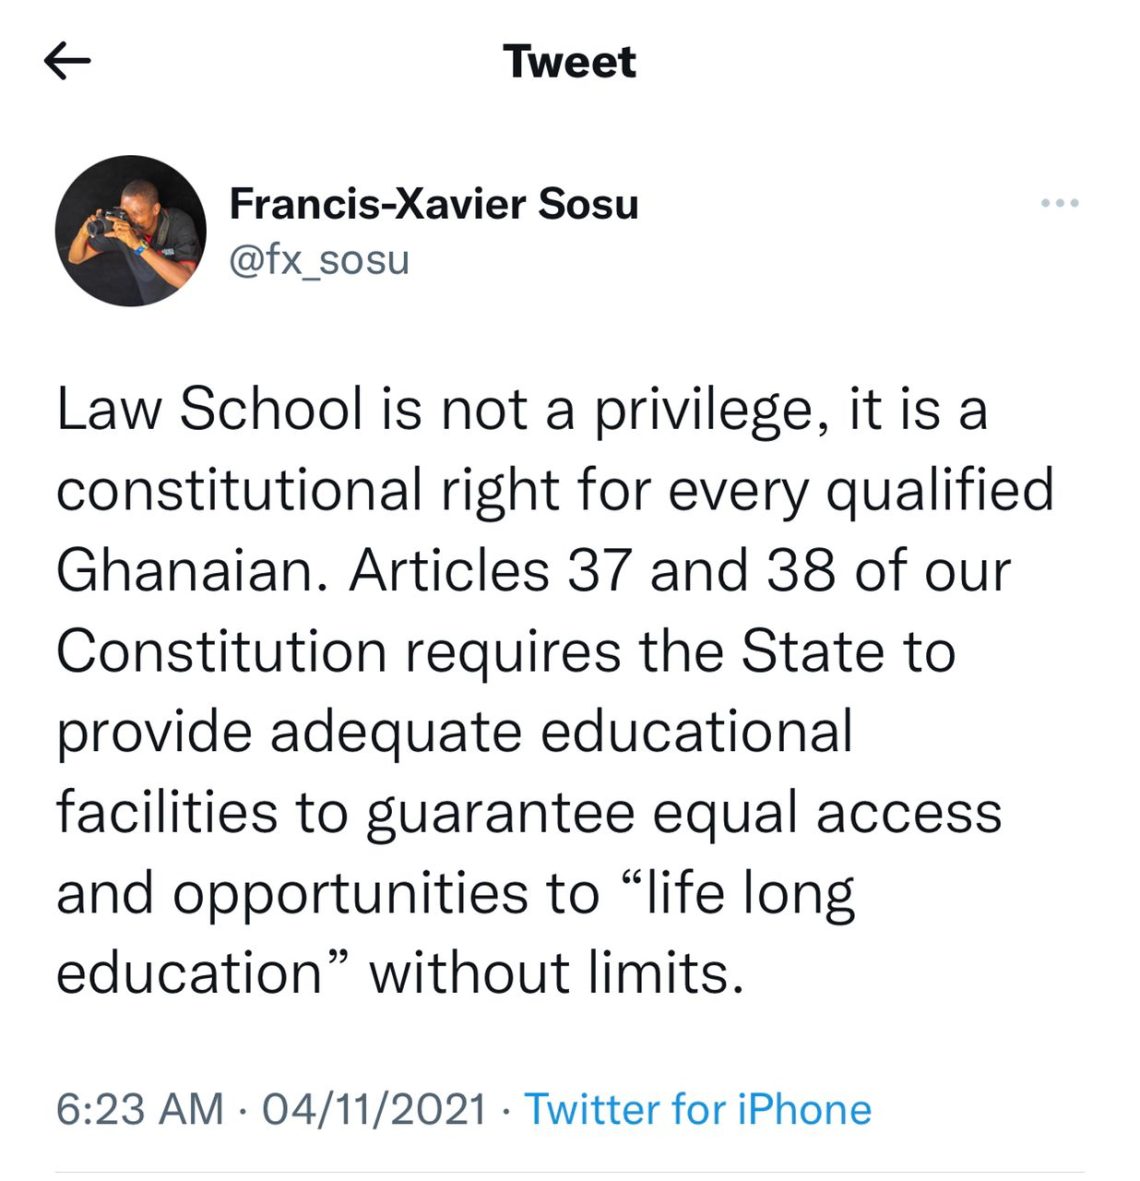Click the 6:23 AM timestamp
Viewport: 1140px width, 1181px height.
pos(139,1109)
